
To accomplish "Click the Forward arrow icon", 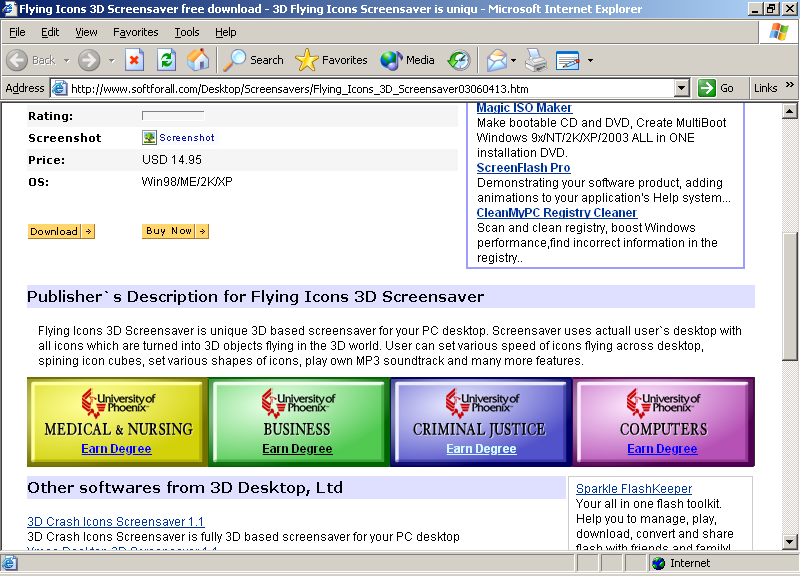I will tap(89, 60).
